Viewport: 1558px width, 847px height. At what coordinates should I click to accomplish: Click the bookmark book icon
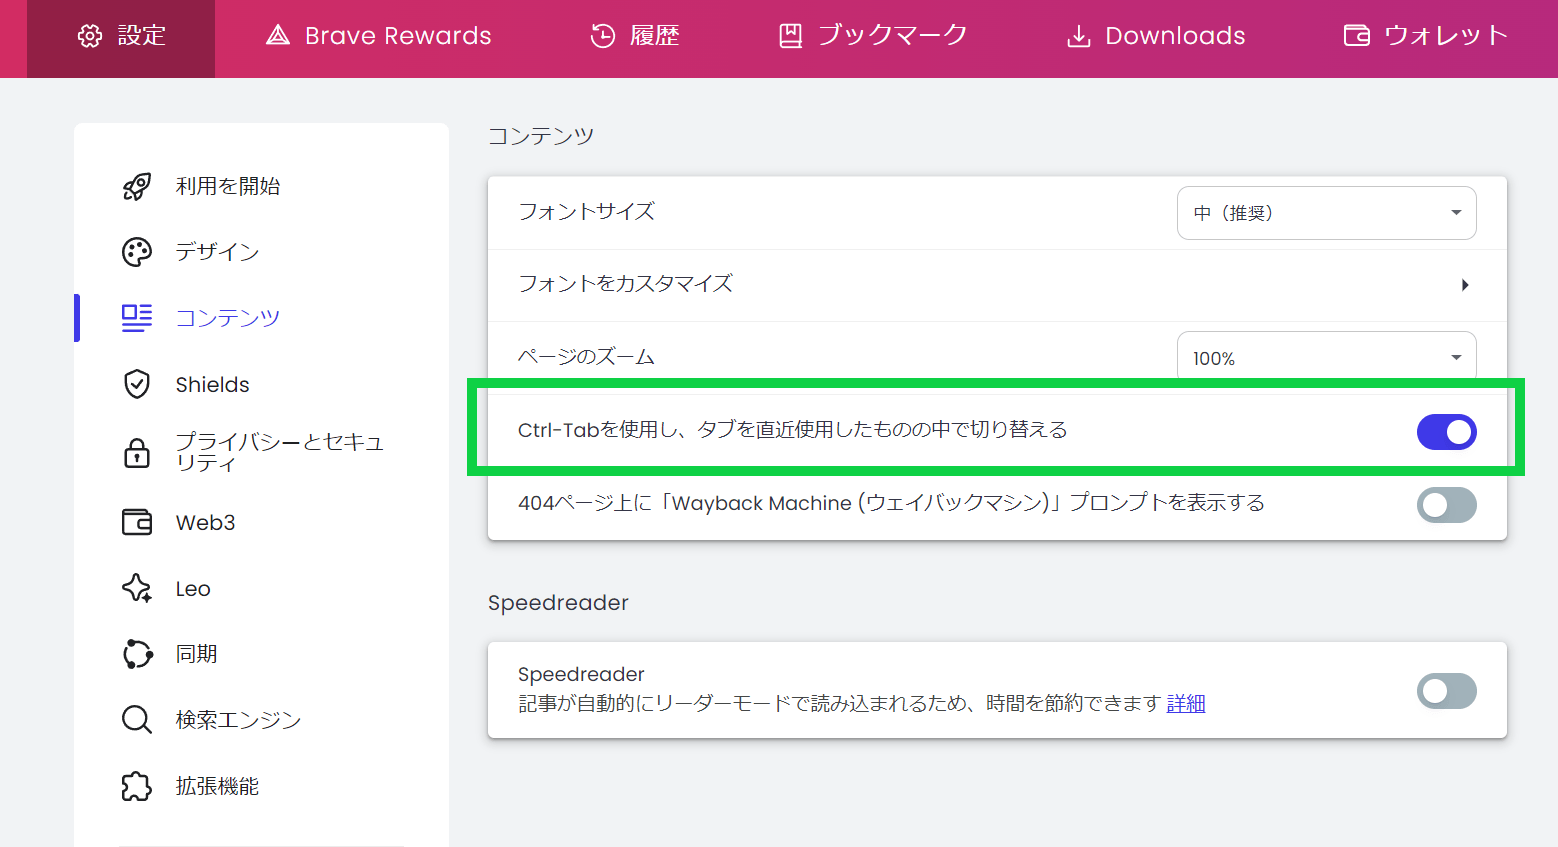[791, 36]
